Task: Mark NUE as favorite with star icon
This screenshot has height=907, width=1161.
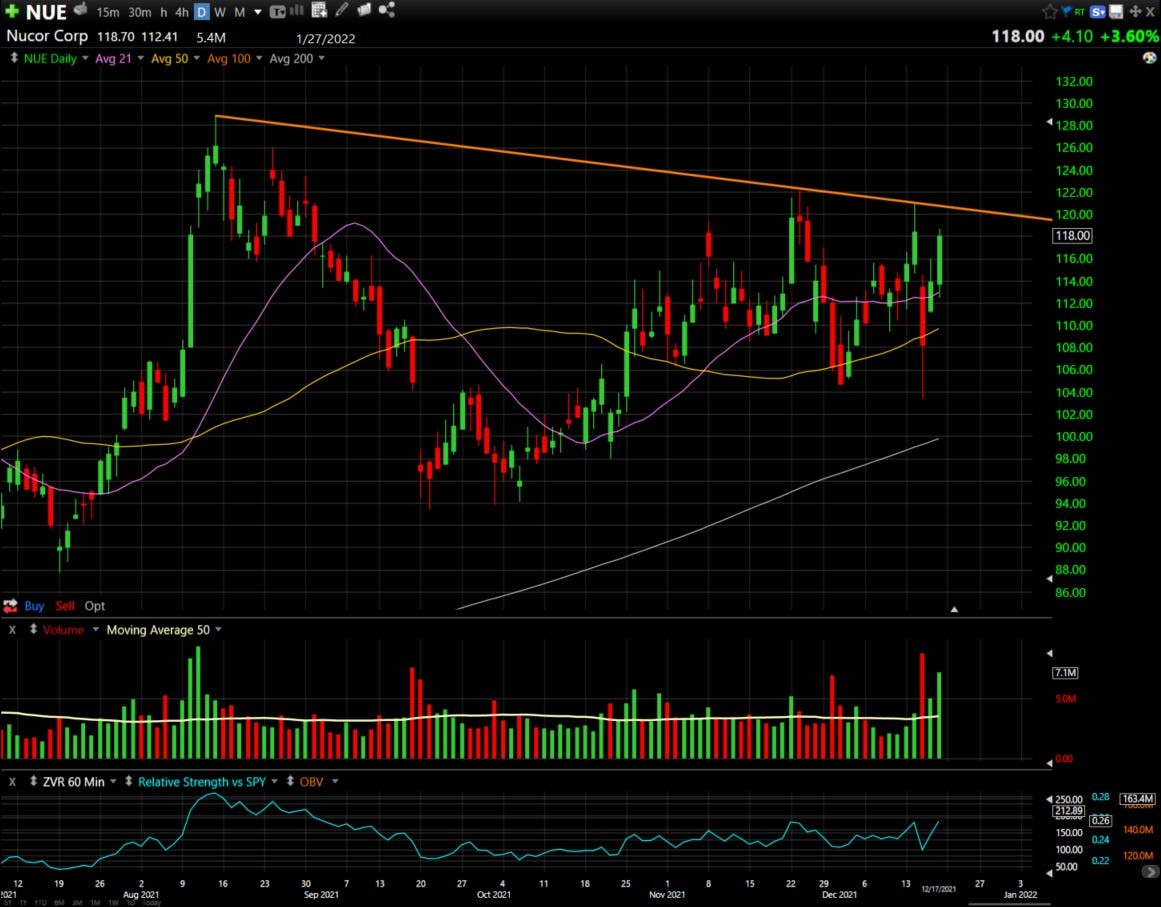Action: pyautogui.click(x=1049, y=11)
